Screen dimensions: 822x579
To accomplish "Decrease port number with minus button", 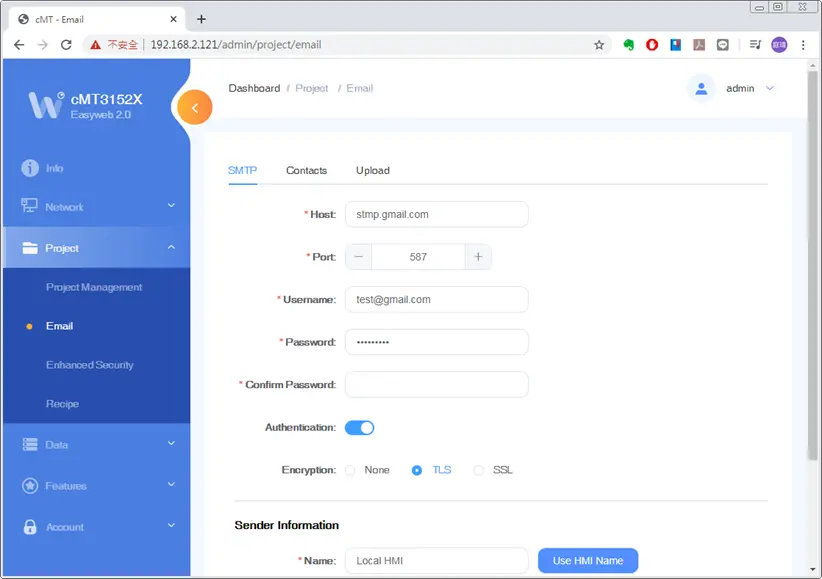I will tap(359, 257).
